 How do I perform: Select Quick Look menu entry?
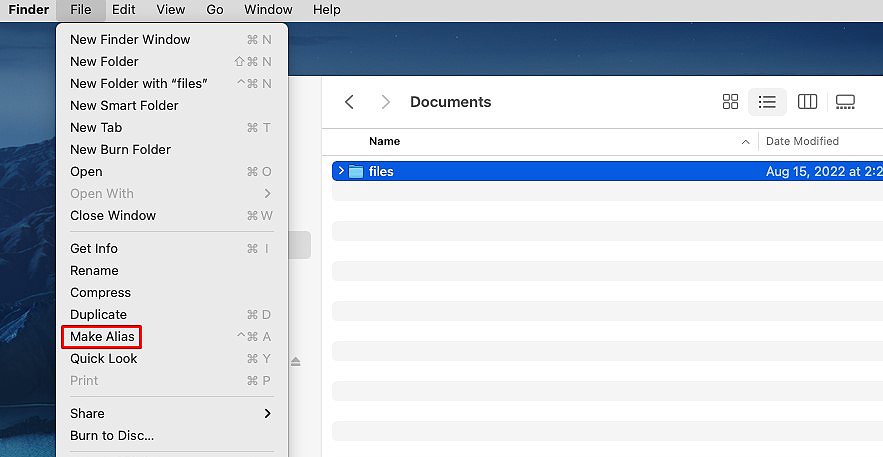coord(104,359)
